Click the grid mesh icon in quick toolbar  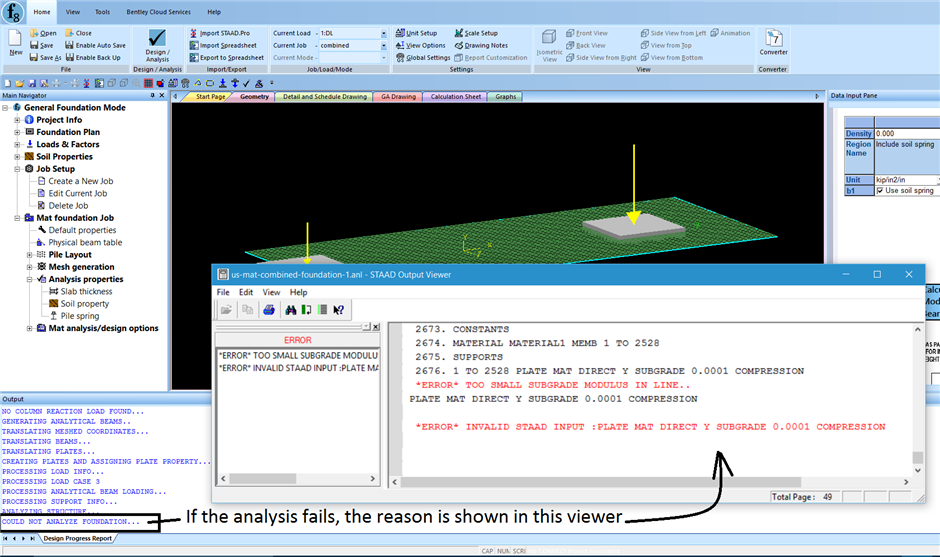click(149, 83)
